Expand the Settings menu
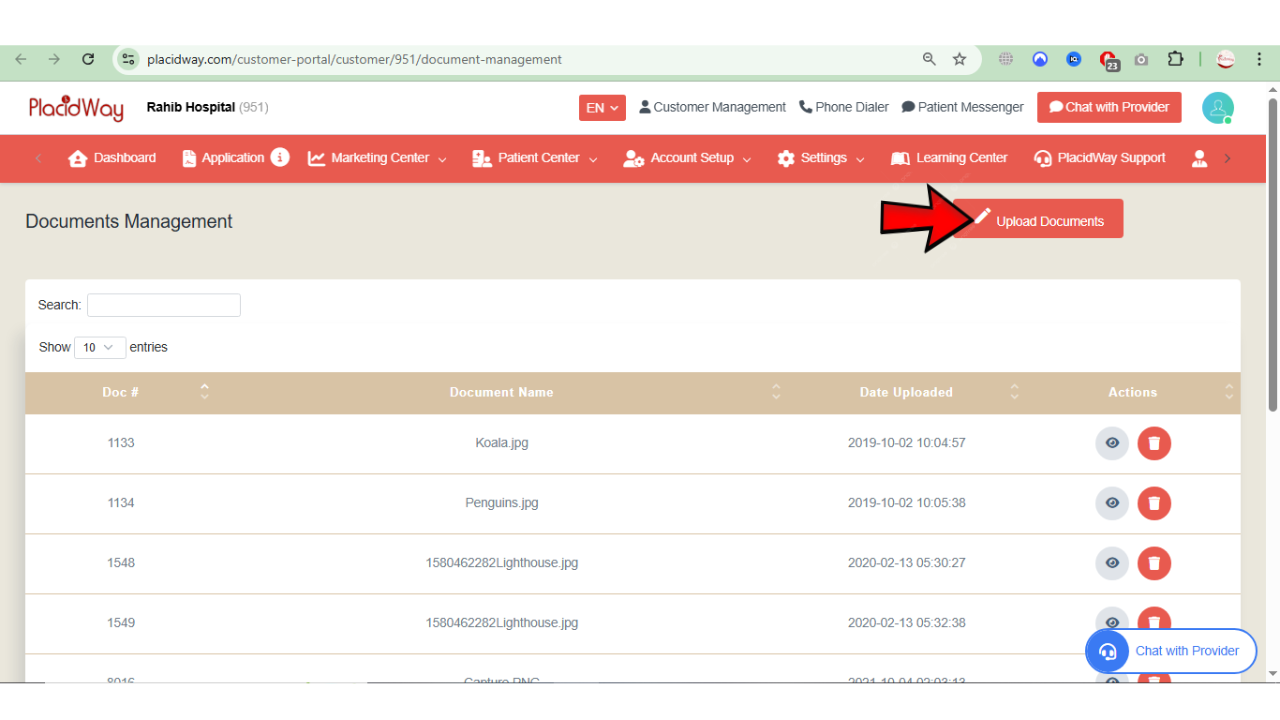This screenshot has height=720, width=1280. [820, 158]
